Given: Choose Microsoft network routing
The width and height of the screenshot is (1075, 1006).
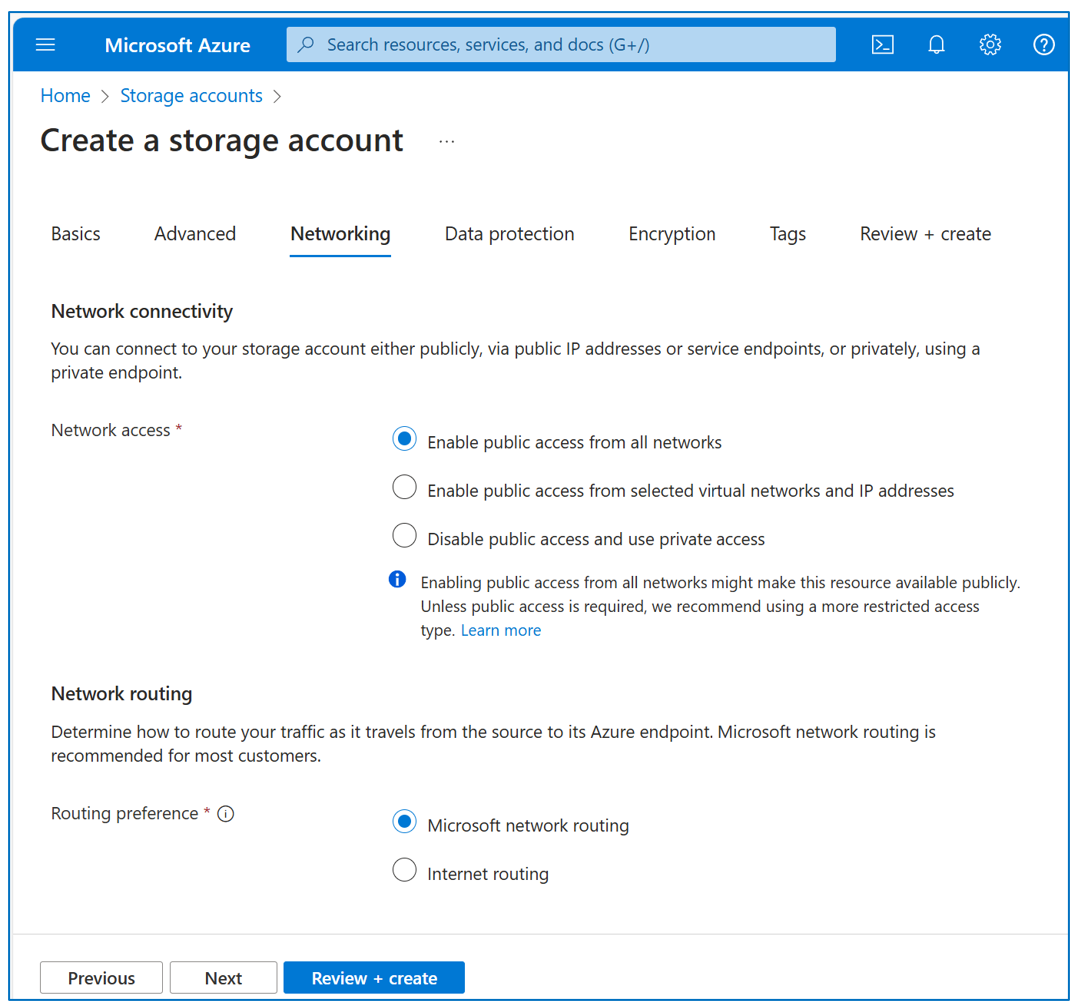Looking at the screenshot, I should click(x=404, y=823).
